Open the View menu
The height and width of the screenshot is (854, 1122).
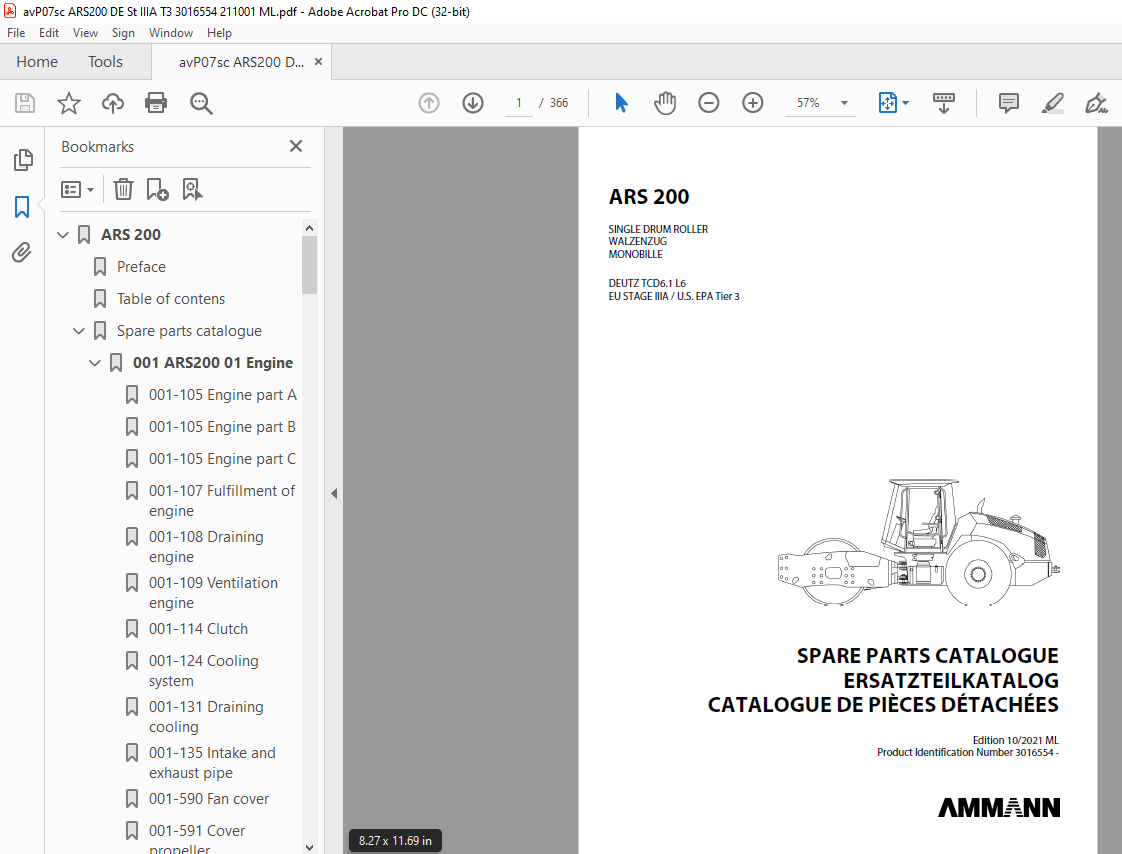click(x=85, y=33)
